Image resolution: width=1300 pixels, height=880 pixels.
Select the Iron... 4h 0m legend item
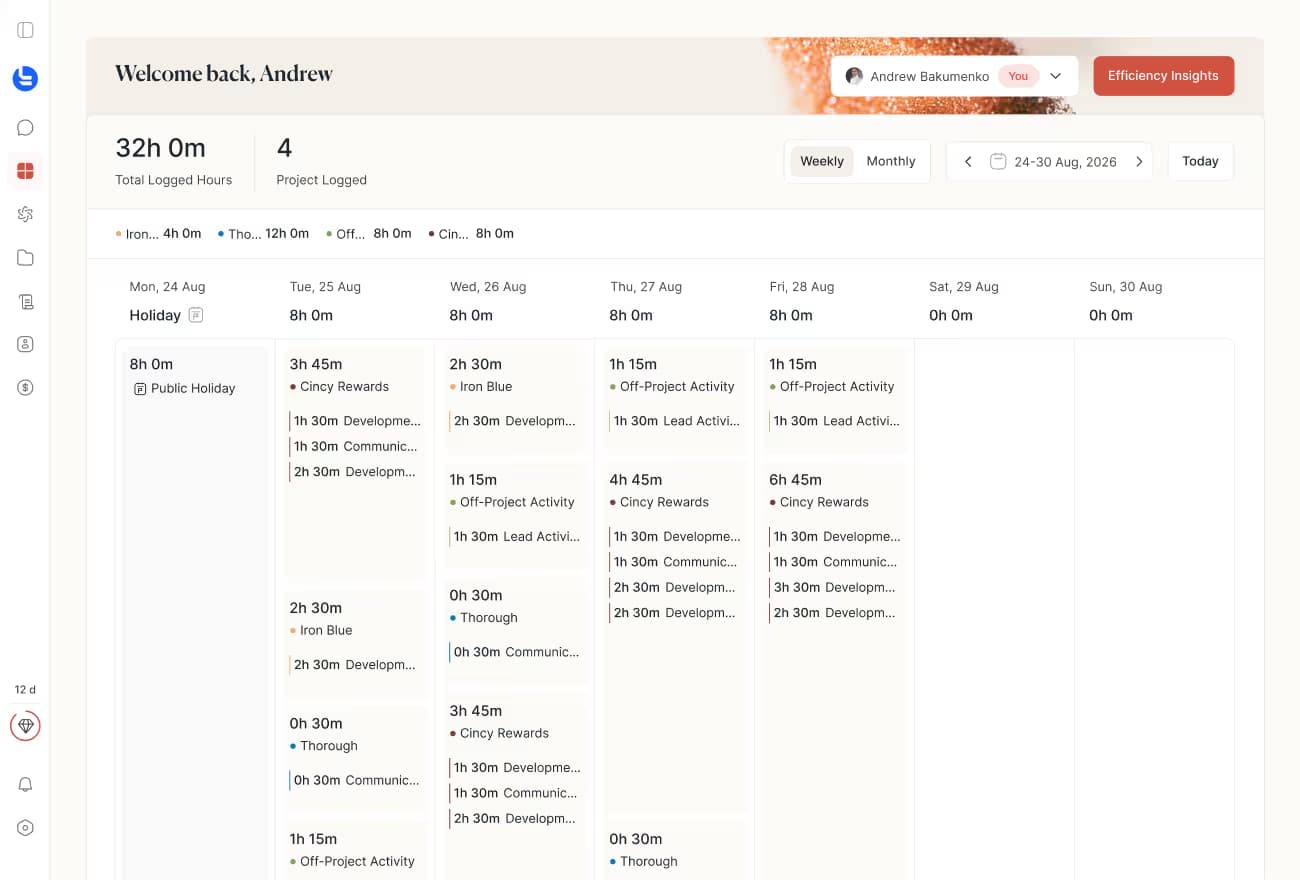[158, 234]
